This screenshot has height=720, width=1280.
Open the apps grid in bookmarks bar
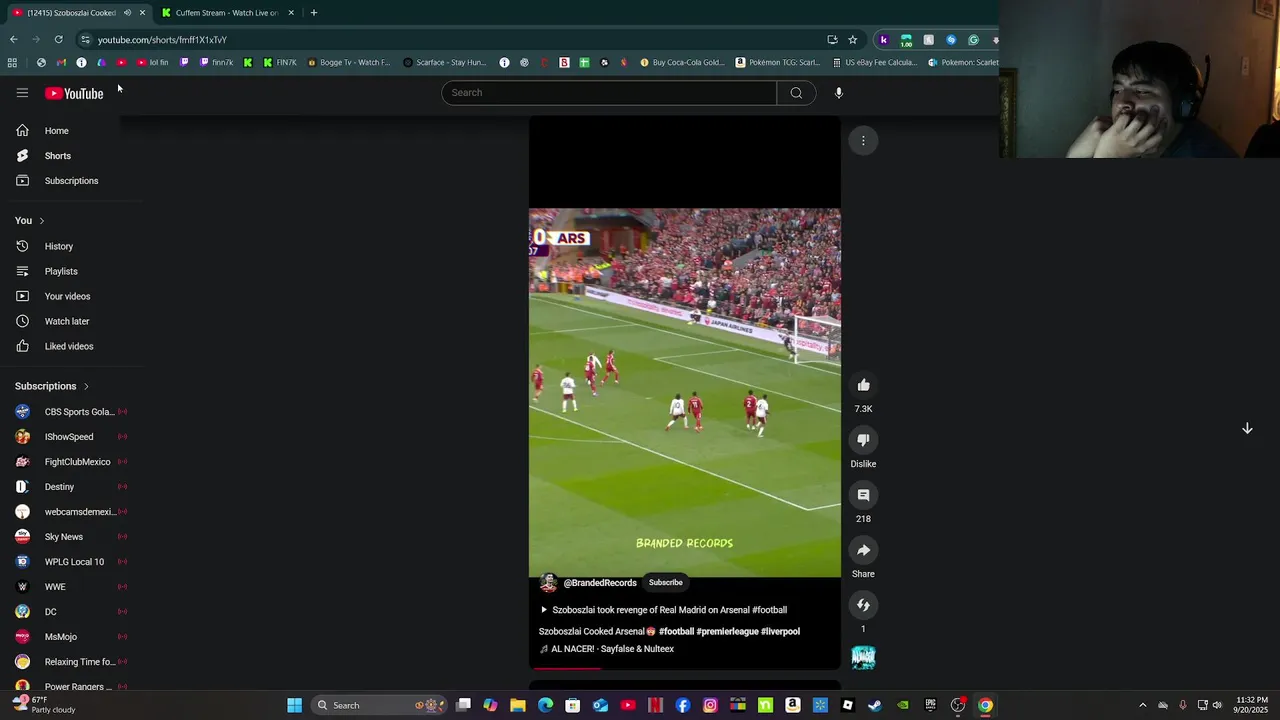point(12,62)
